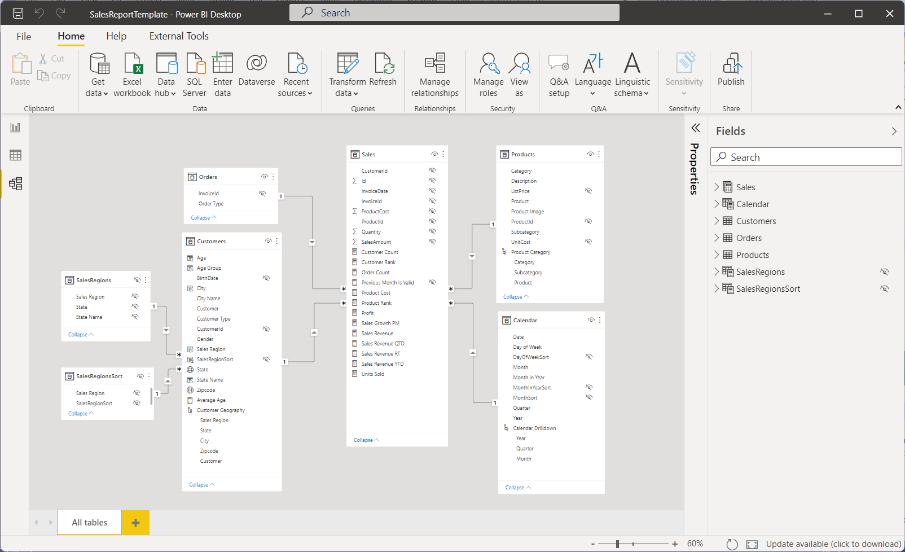Image resolution: width=905 pixels, height=552 pixels.
Task: Unhide the SalesRegions table card
Action: tap(137, 279)
